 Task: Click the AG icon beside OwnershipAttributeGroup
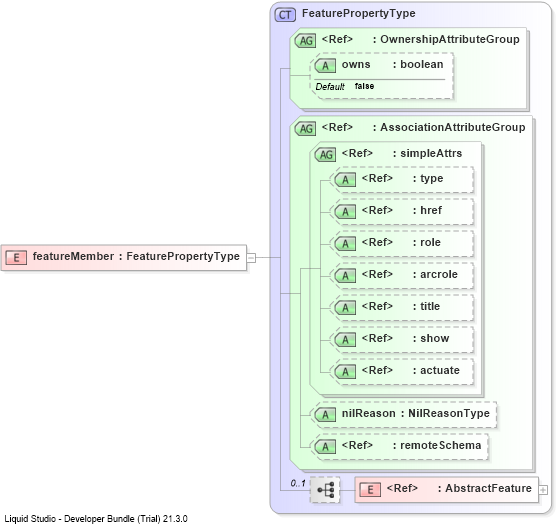pyautogui.click(x=305, y=41)
